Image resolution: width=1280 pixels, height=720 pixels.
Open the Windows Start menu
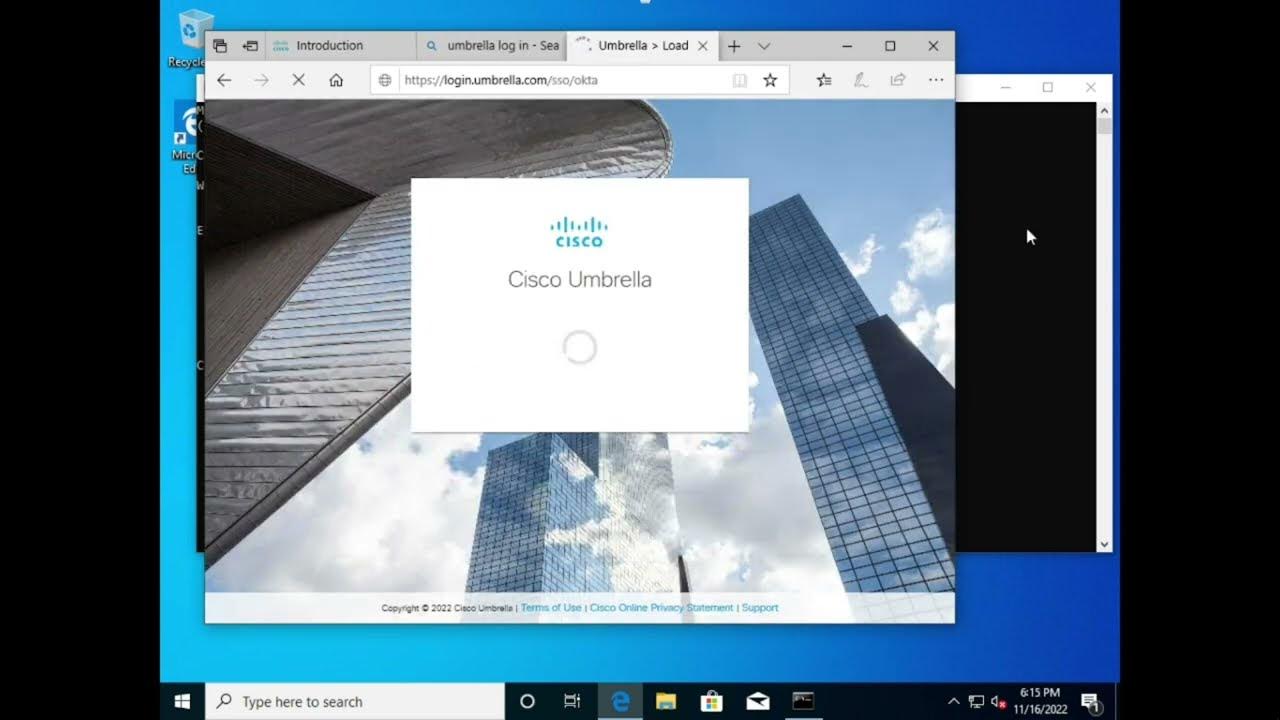(x=182, y=701)
